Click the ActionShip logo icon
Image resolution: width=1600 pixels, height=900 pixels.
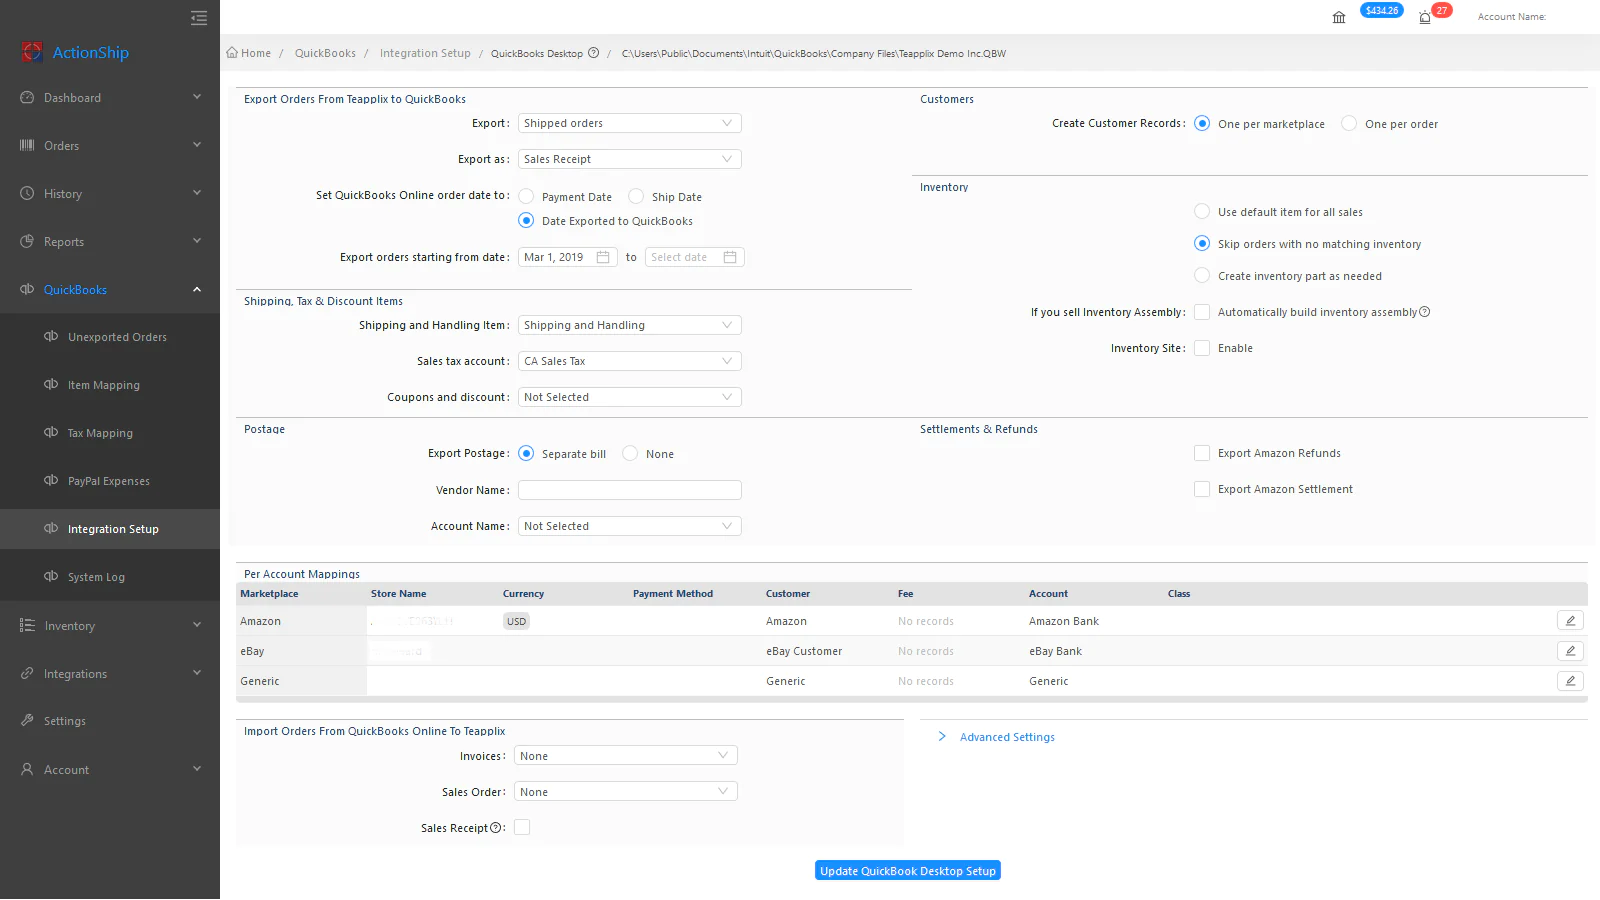(x=32, y=52)
